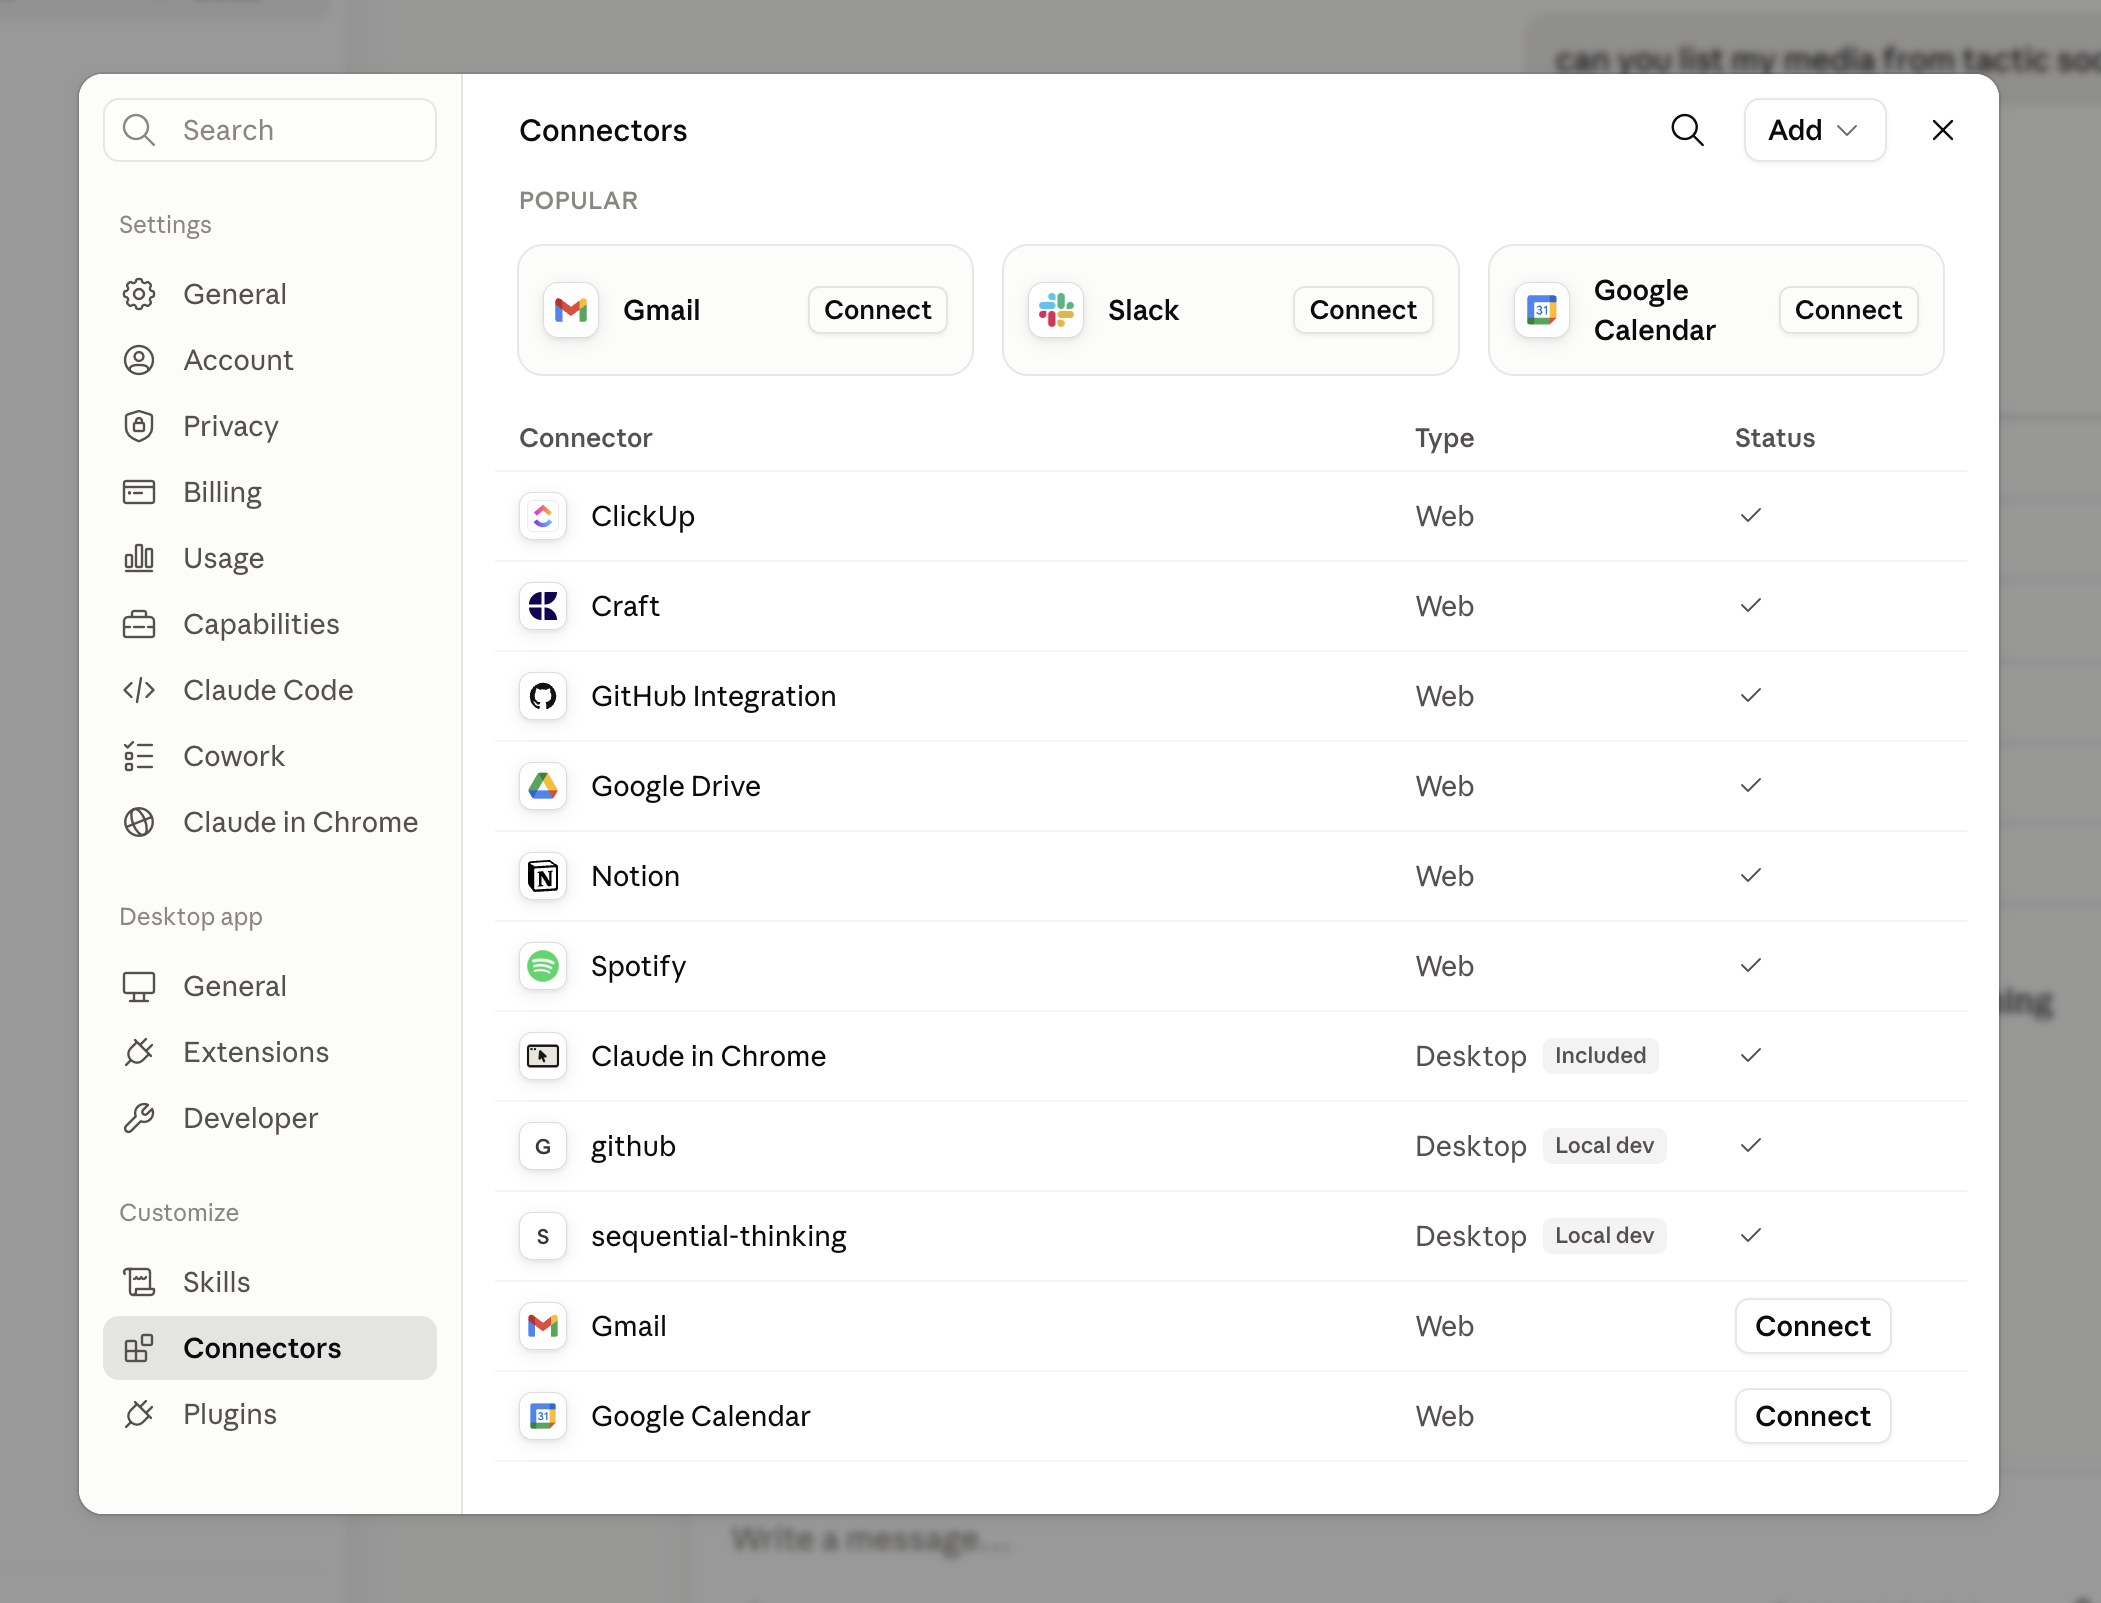Open Claude in Chrome settings in sidebar
Viewport: 2101px width, 1603px height.
[x=270, y=822]
